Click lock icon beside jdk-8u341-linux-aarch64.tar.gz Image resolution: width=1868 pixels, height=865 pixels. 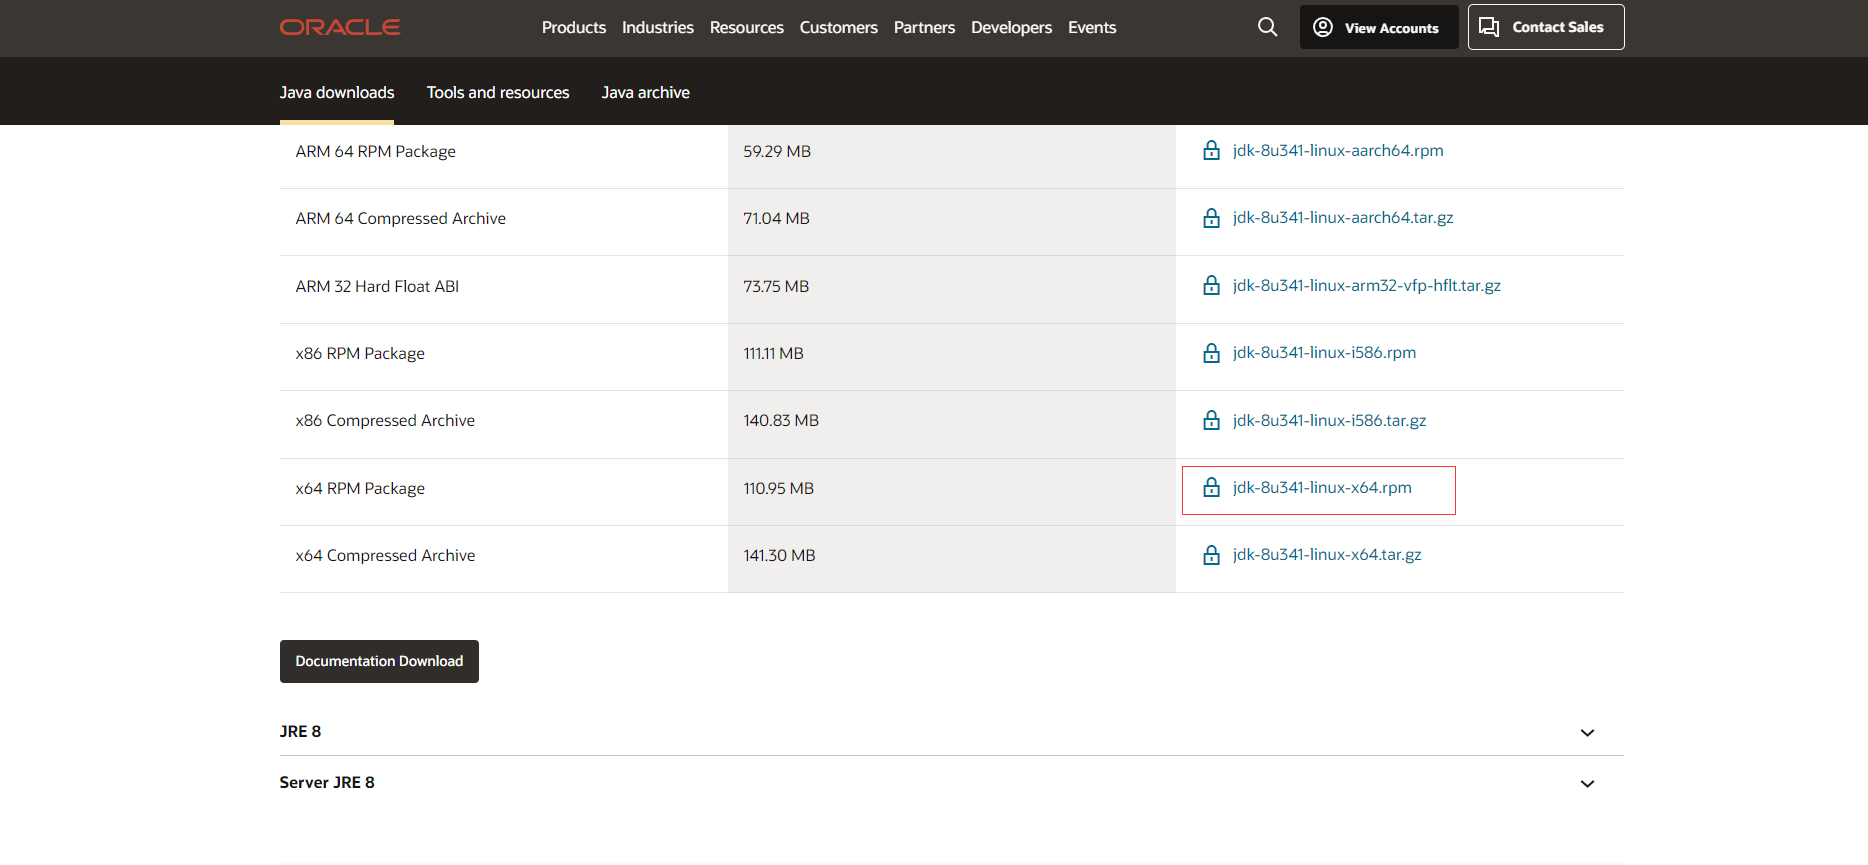point(1211,218)
